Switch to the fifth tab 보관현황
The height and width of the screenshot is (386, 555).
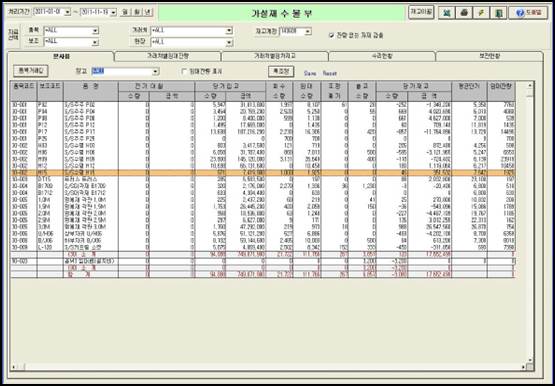pos(489,56)
